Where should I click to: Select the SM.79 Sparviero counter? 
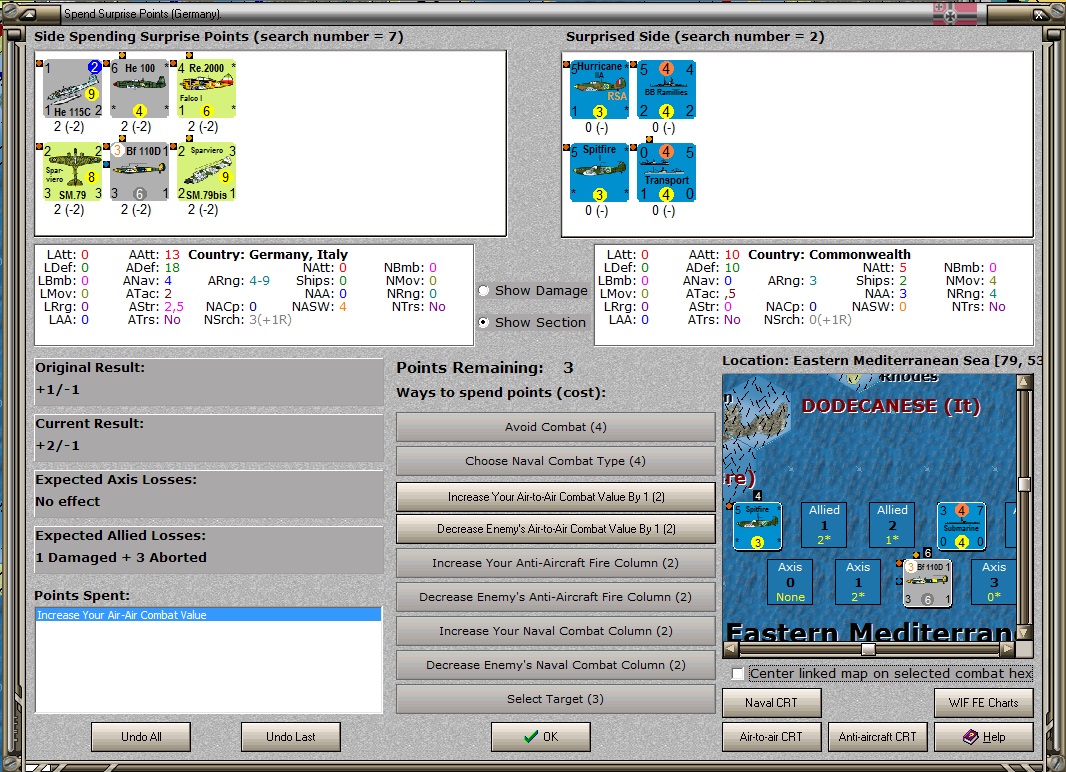coord(73,172)
